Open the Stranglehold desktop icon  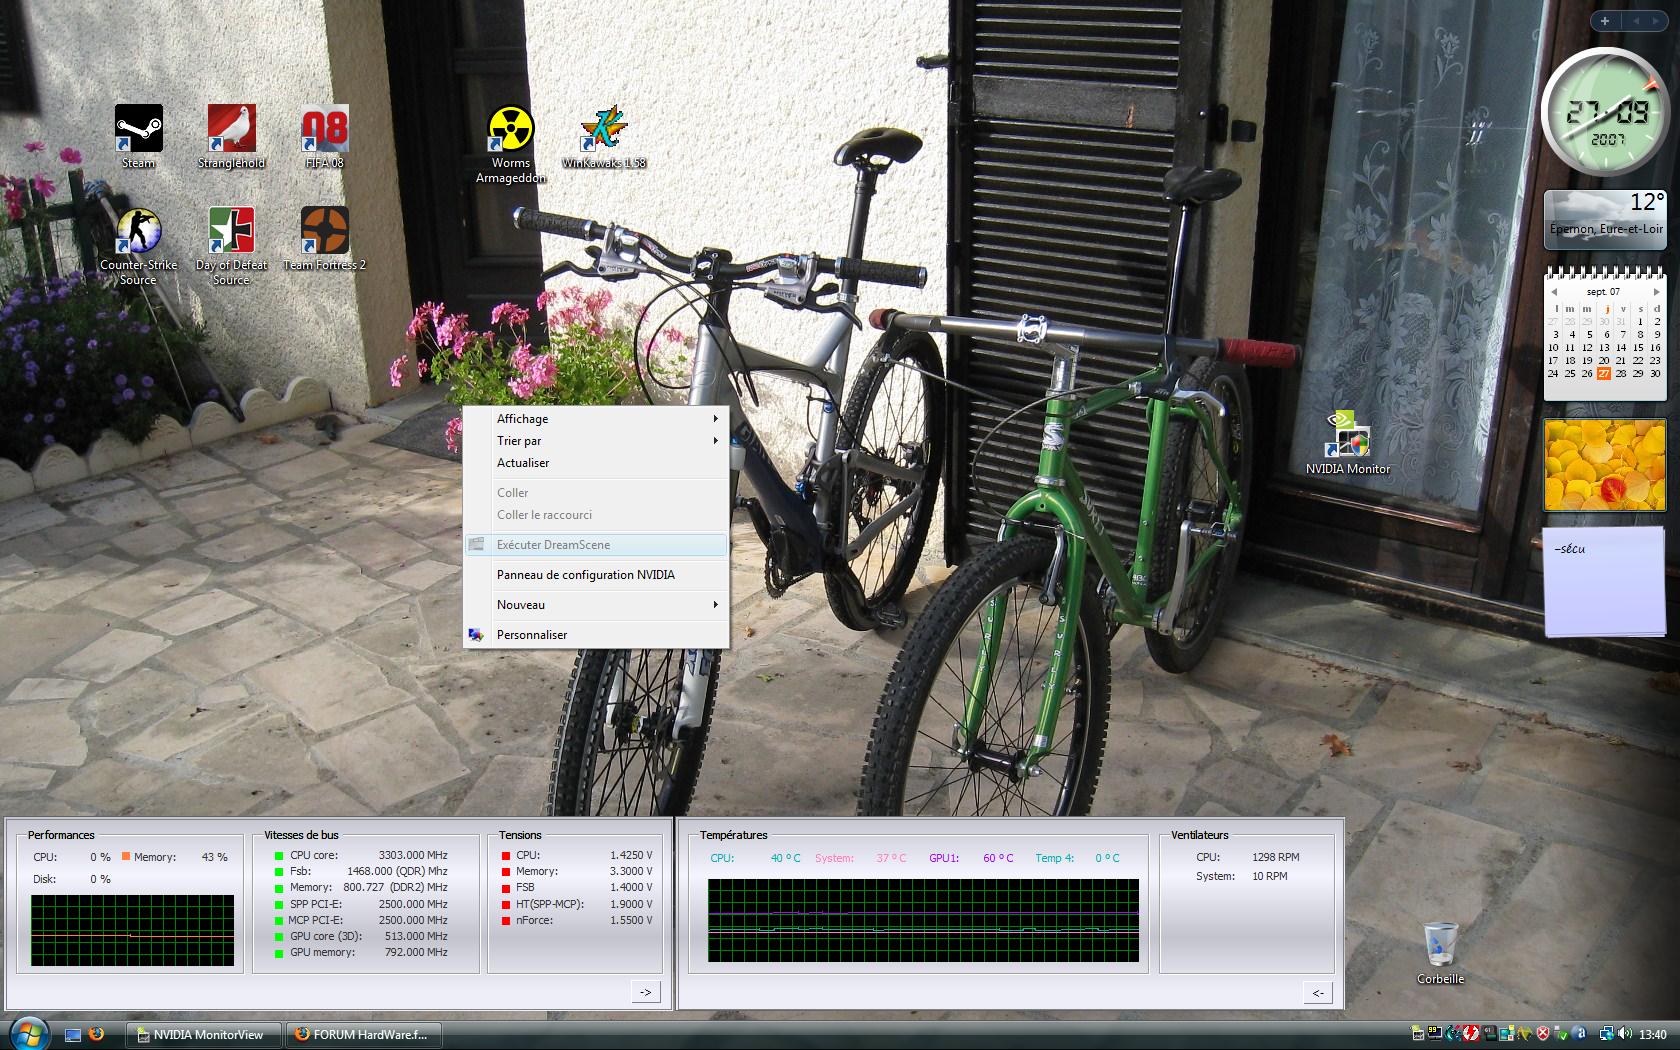coord(231,130)
